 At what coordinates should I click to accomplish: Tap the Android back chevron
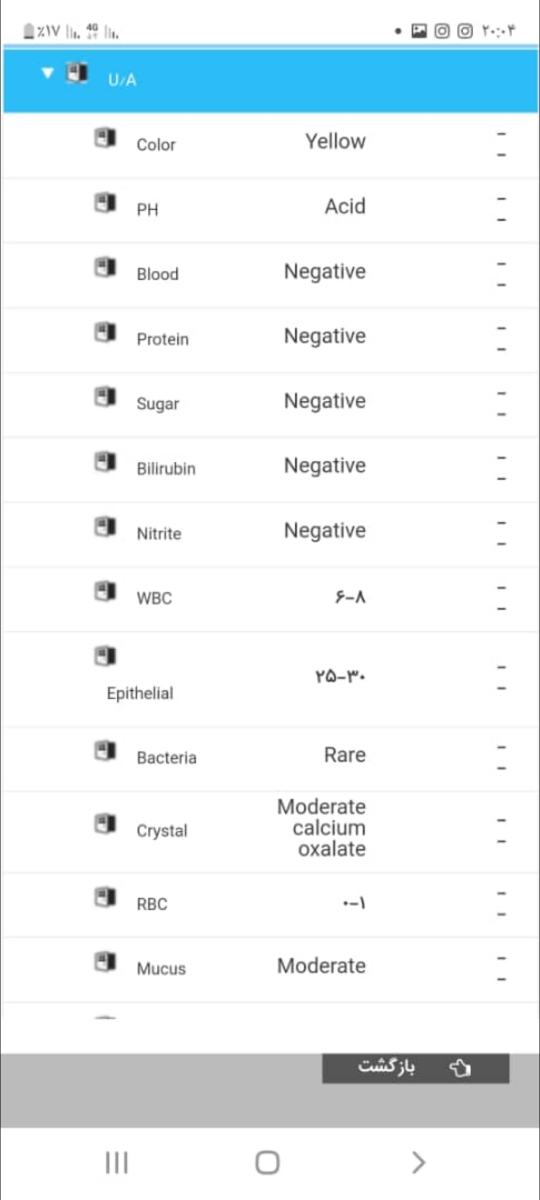(419, 1162)
